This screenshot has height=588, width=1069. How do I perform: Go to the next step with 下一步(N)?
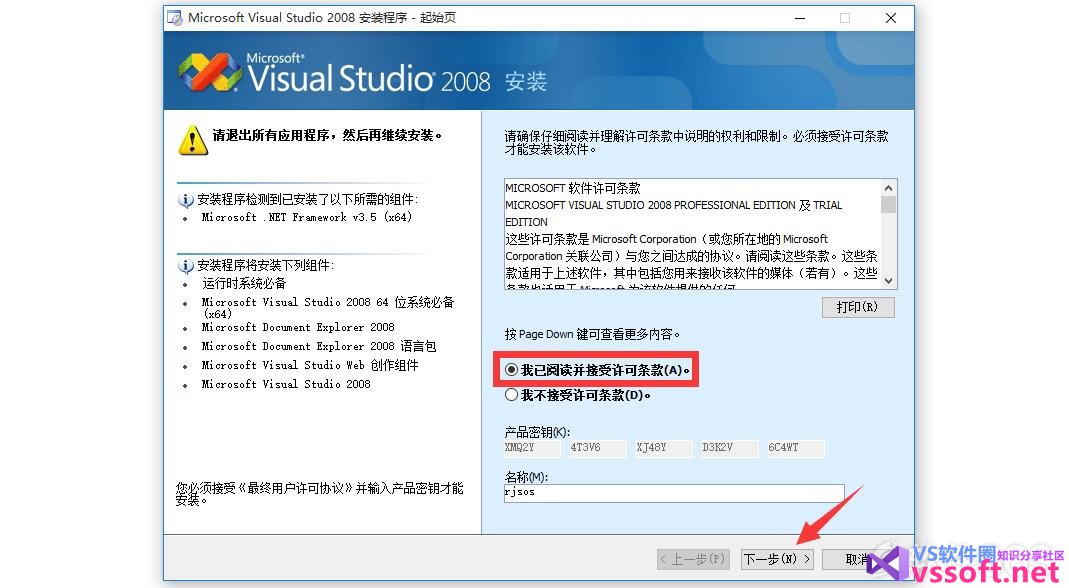[777, 559]
